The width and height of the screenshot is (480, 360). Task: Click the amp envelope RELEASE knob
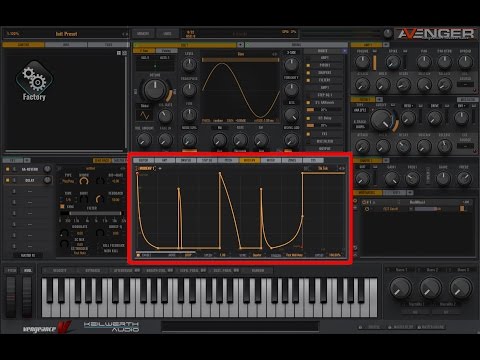click(444, 85)
